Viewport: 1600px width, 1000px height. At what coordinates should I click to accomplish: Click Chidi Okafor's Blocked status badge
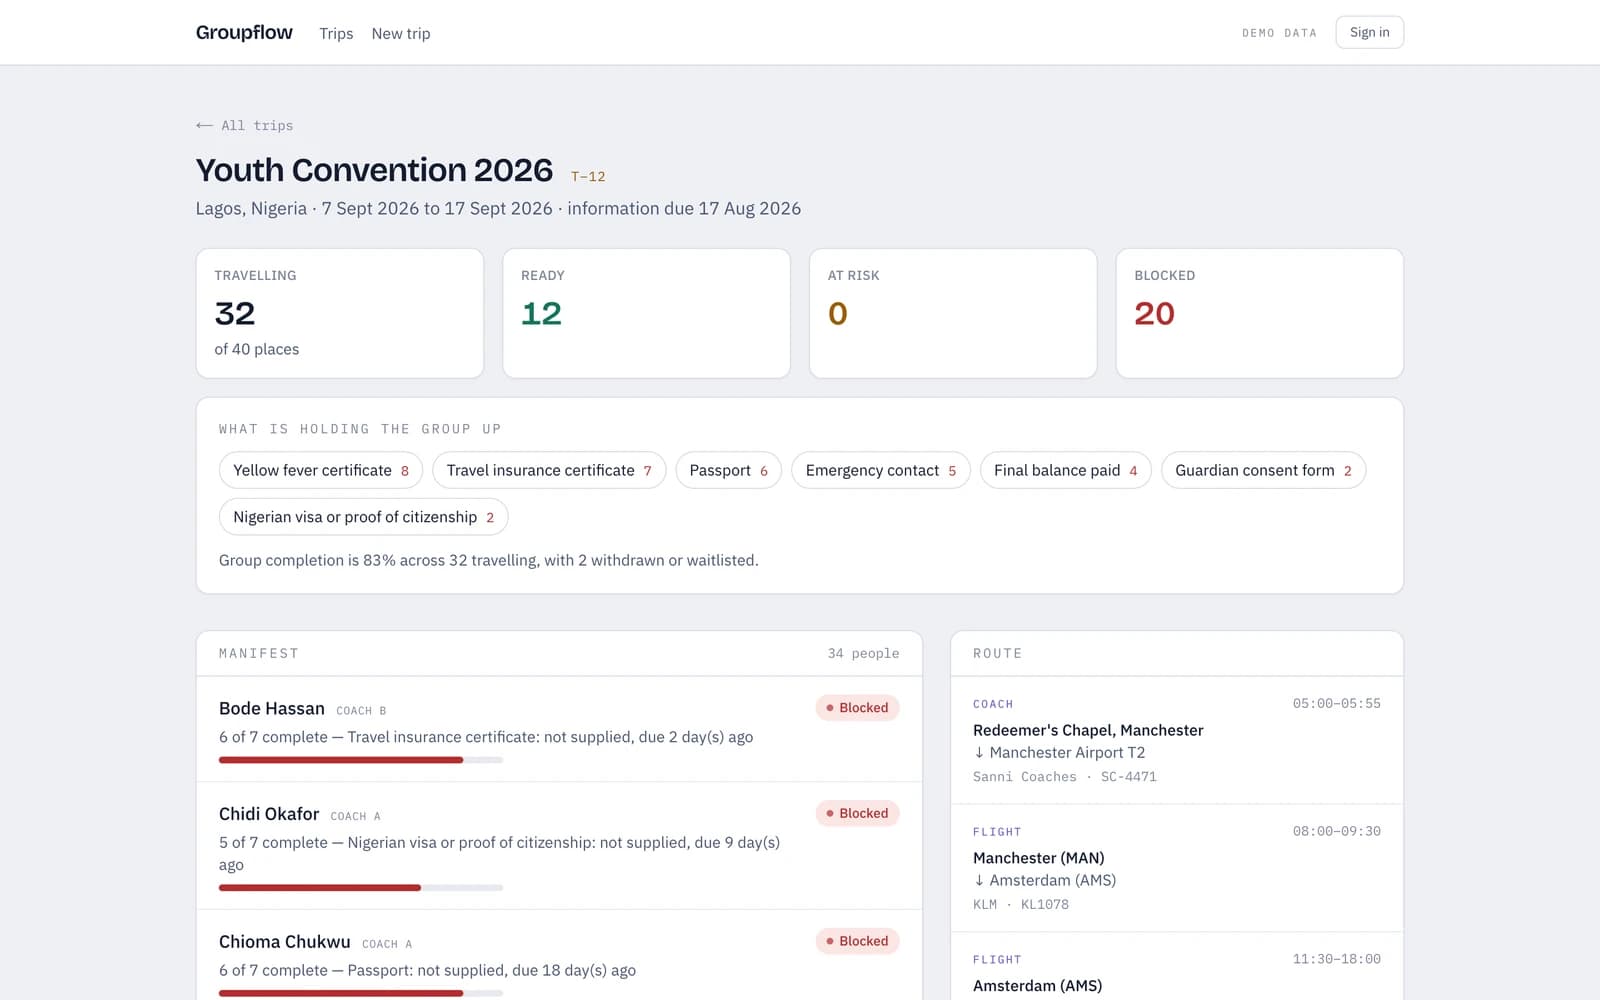point(857,813)
